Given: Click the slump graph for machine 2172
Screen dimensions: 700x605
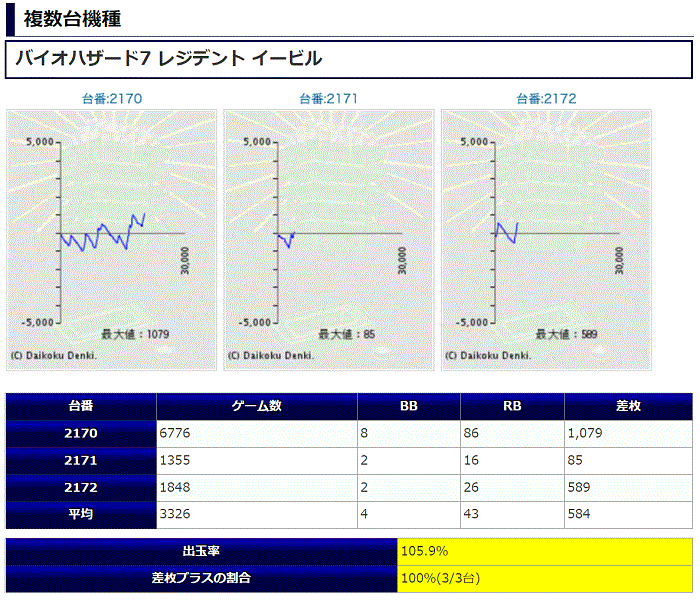Looking at the screenshot, I should coord(546,240).
